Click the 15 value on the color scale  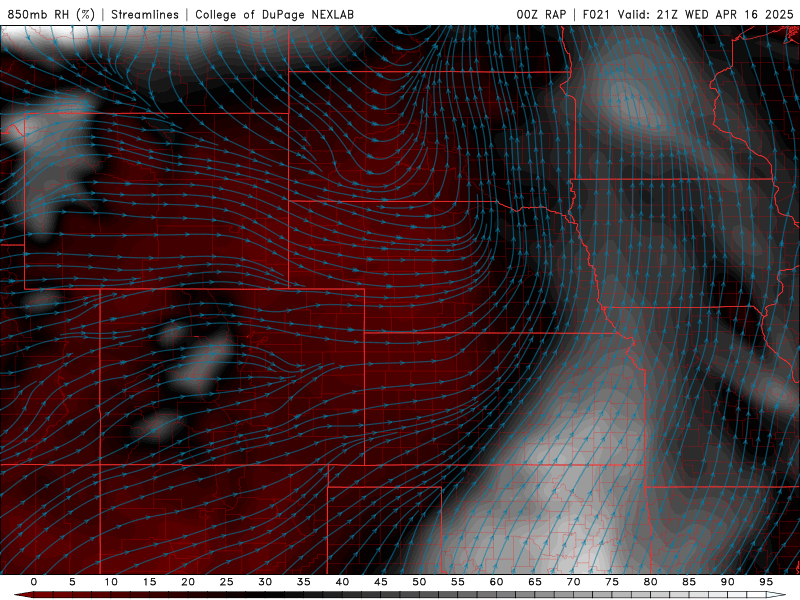click(x=149, y=582)
